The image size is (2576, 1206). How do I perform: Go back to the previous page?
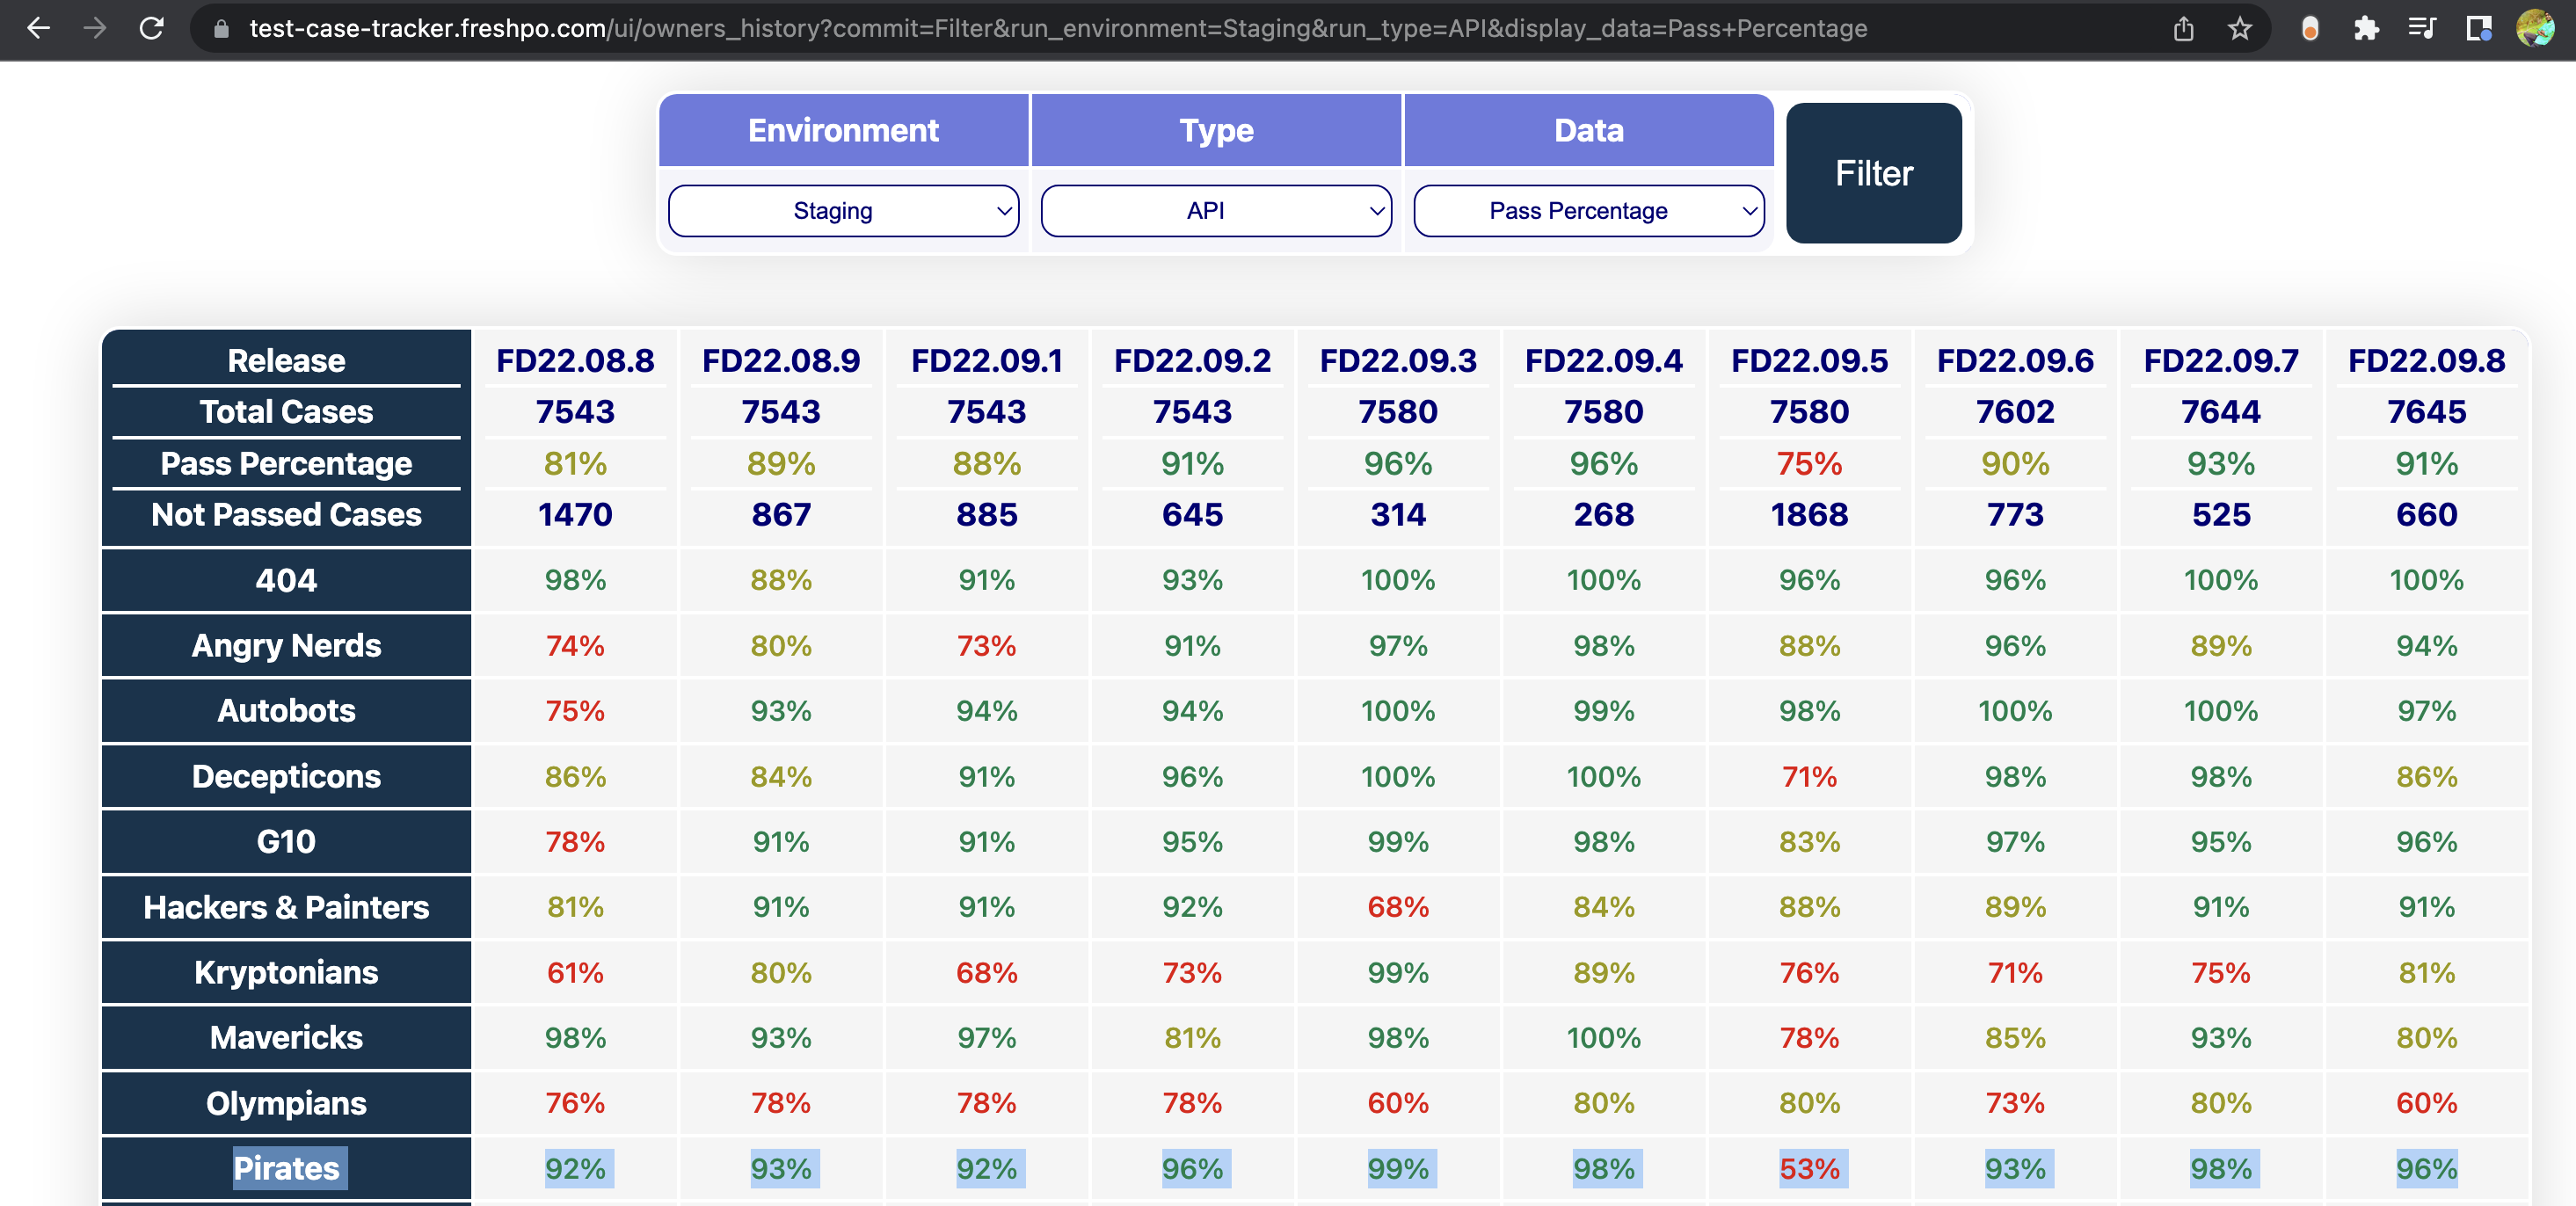point(38,28)
